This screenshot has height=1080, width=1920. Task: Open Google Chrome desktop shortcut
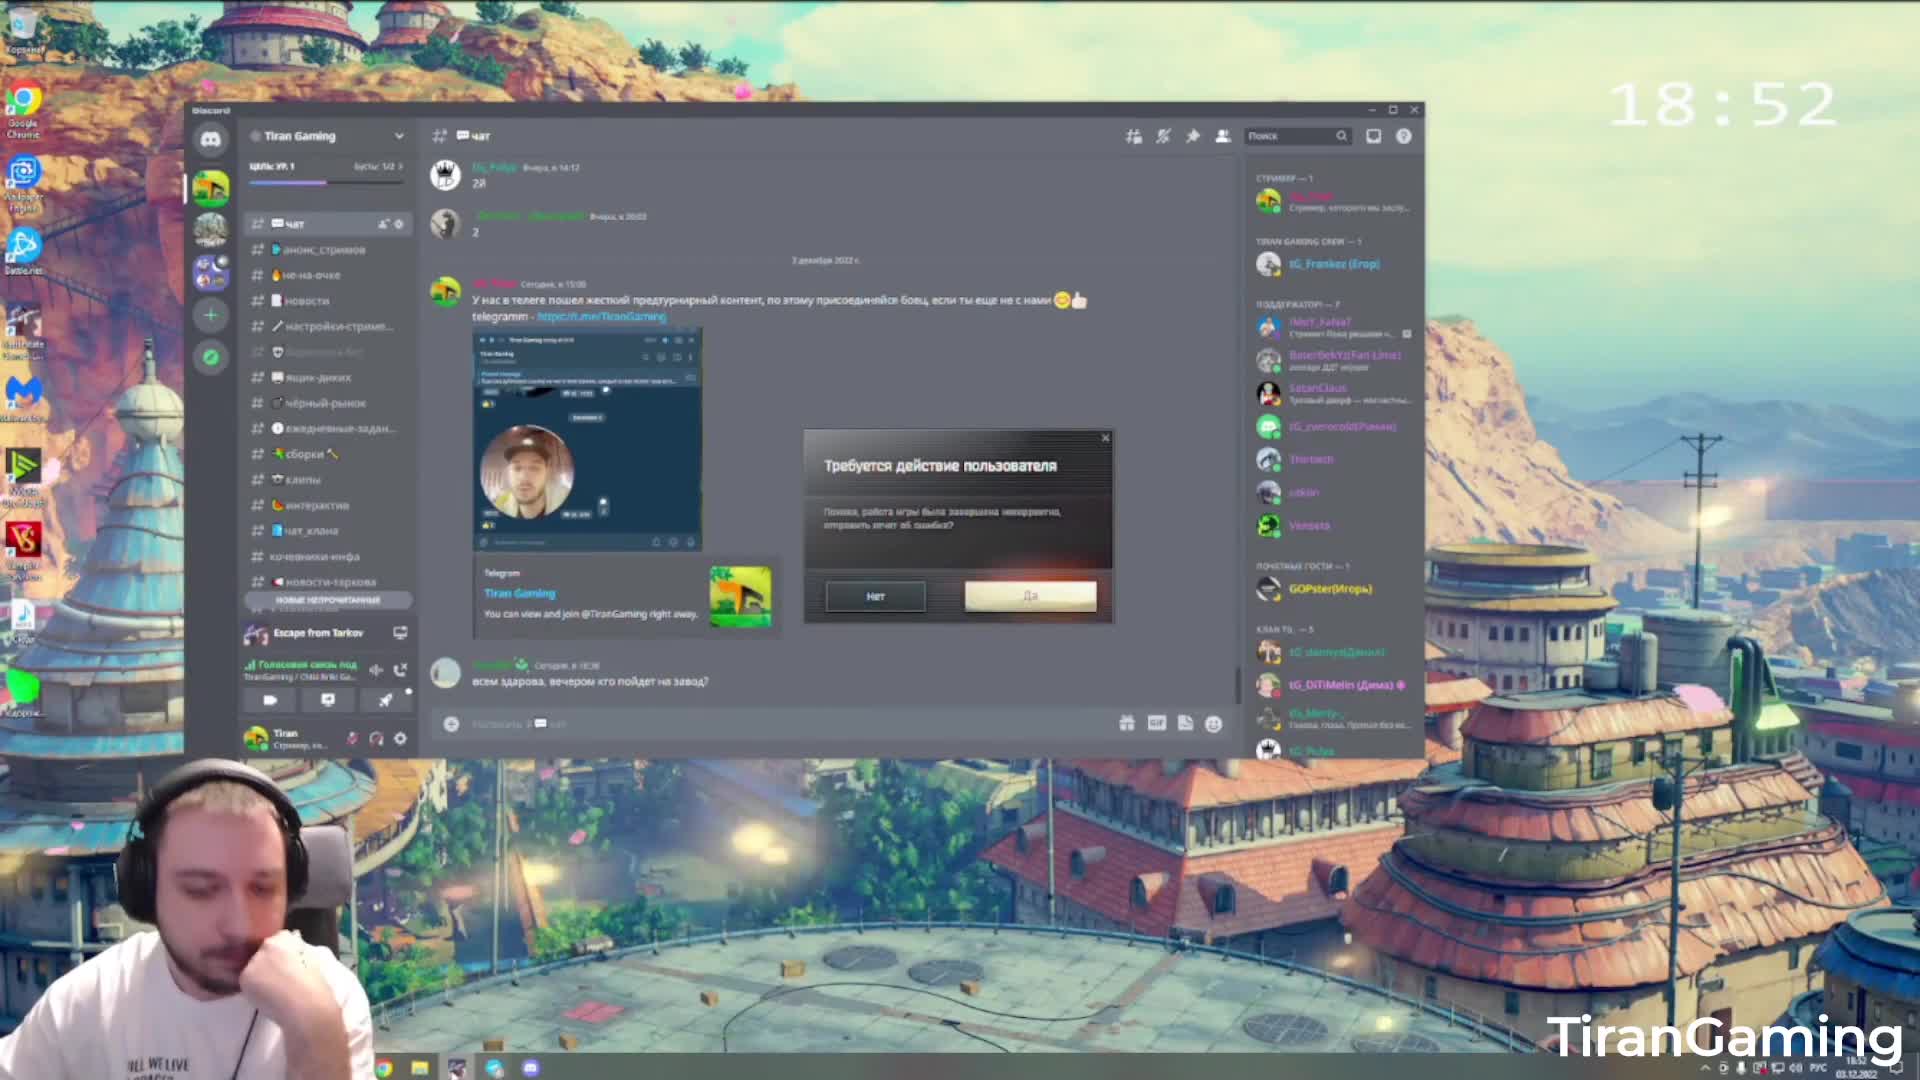pos(24,110)
